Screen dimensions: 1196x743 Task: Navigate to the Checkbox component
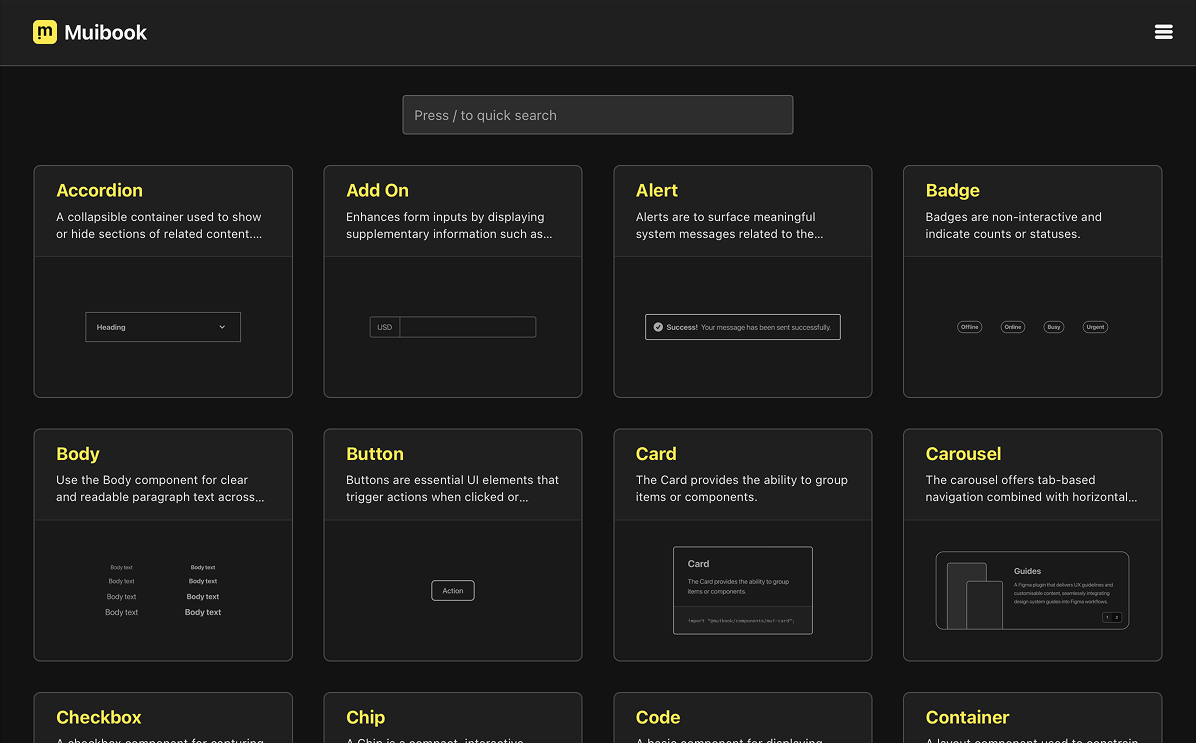[99, 717]
